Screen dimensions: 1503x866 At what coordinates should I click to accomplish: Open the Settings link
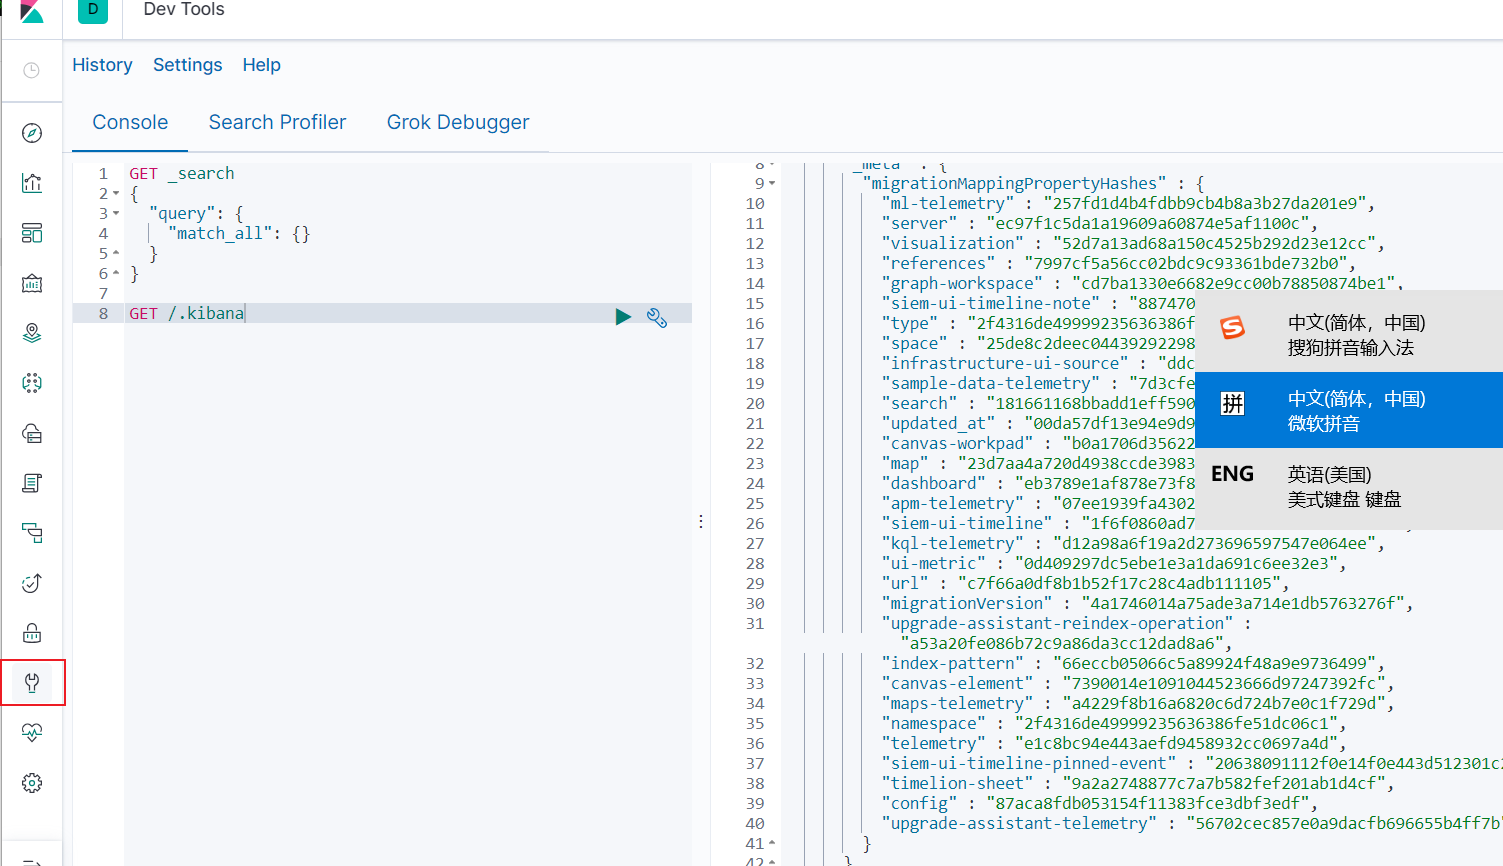click(187, 65)
